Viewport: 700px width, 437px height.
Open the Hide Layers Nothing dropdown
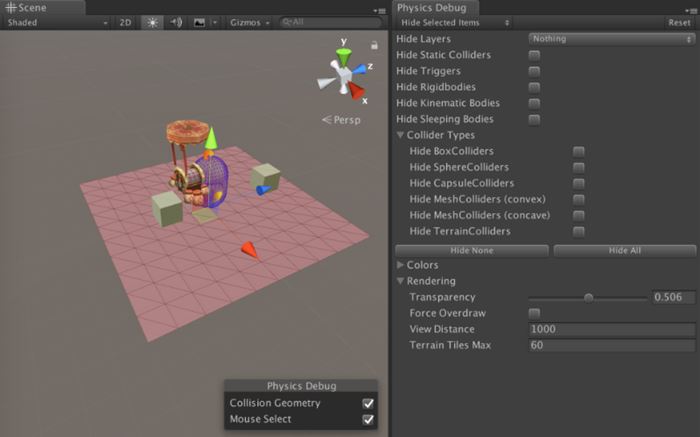pyautogui.click(x=611, y=39)
